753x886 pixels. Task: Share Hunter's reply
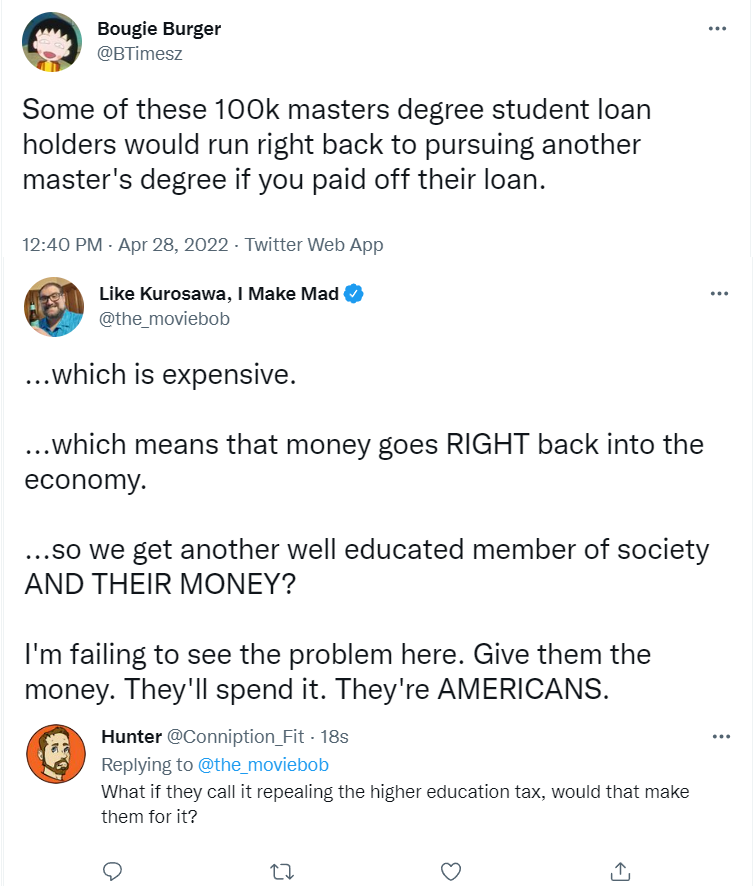[620, 869]
